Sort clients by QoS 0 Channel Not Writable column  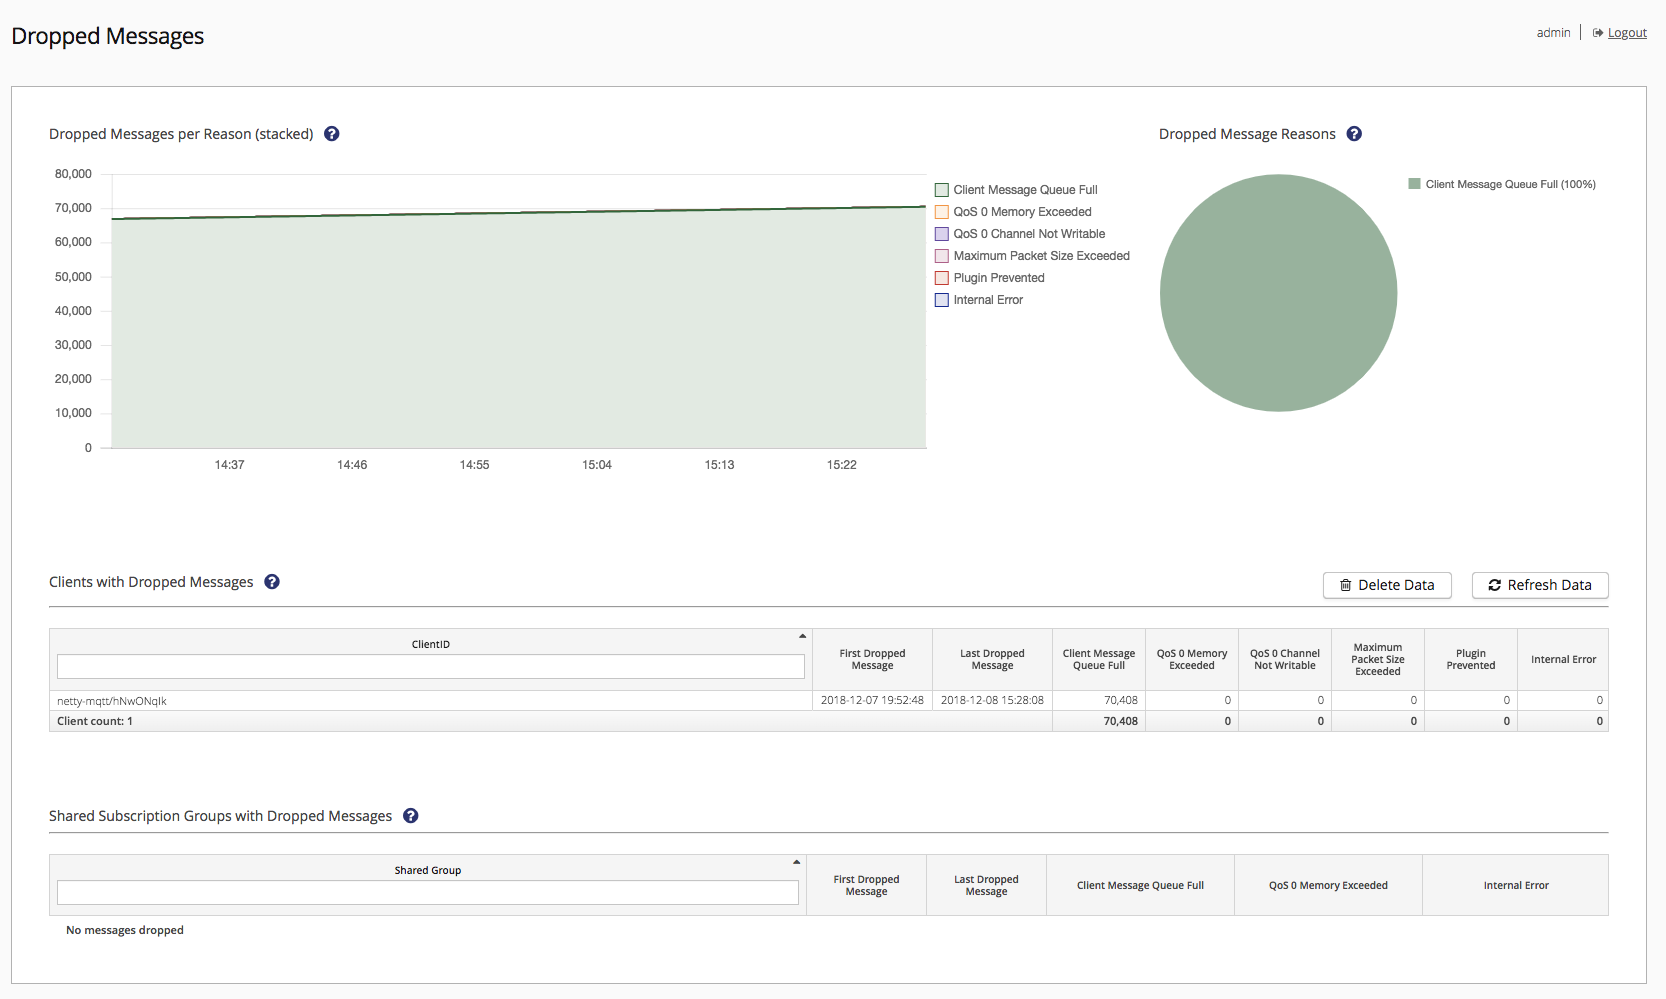pos(1285,660)
